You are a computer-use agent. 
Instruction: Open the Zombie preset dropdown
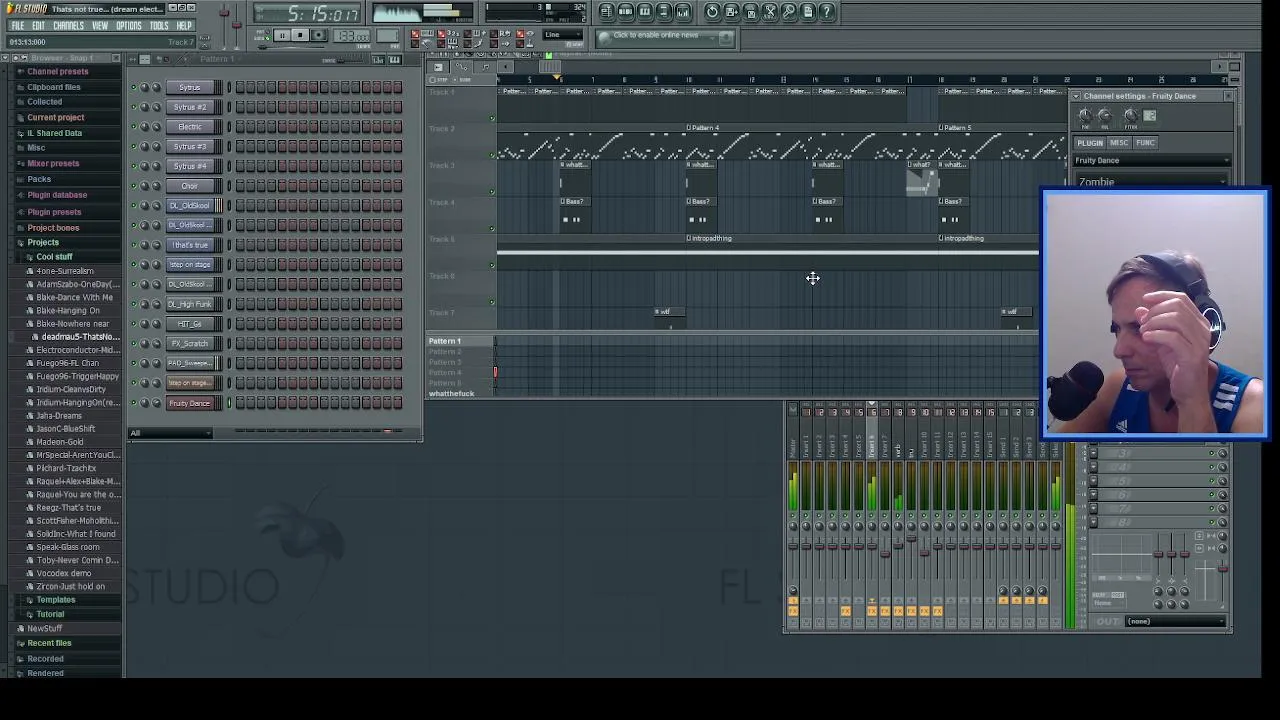[1152, 182]
